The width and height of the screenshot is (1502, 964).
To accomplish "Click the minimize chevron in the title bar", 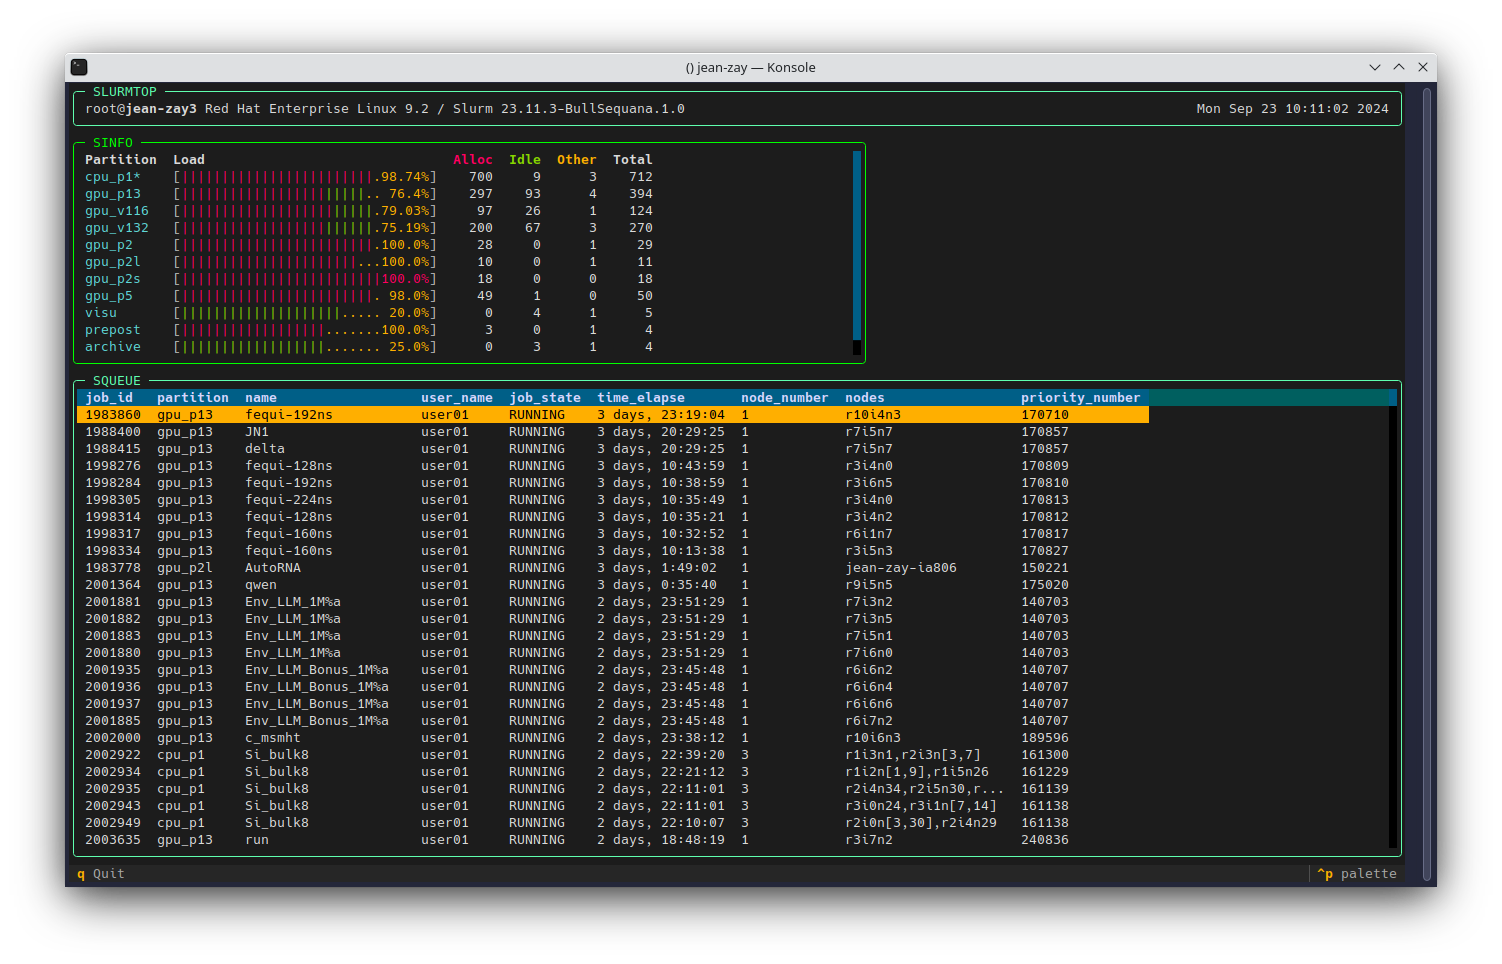I will [1375, 67].
